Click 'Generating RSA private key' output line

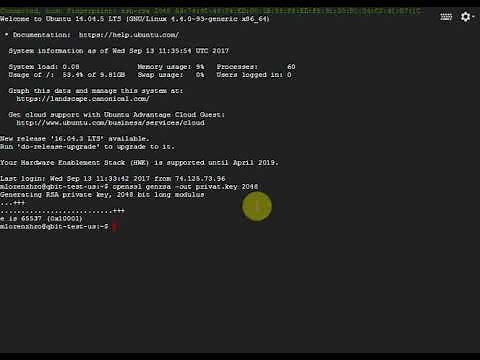click(102, 195)
